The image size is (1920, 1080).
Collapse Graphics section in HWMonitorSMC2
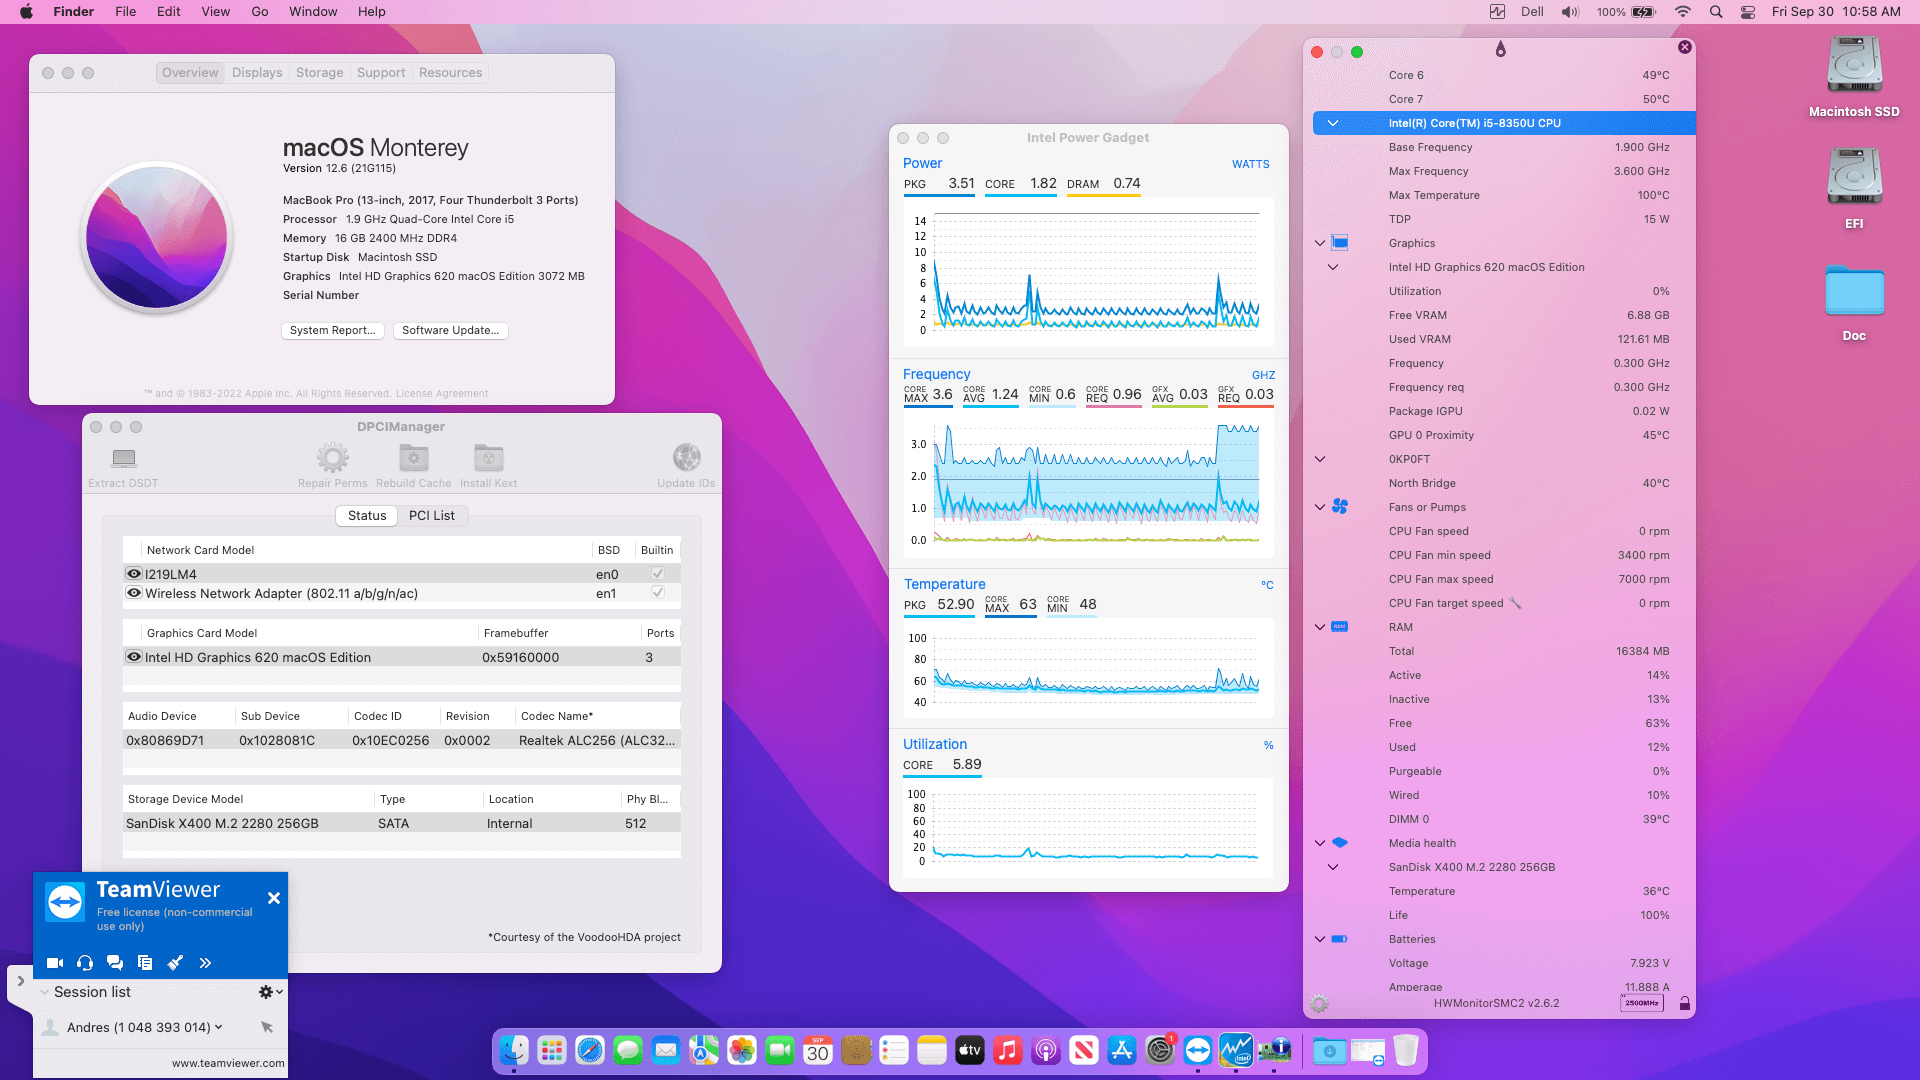(1320, 243)
